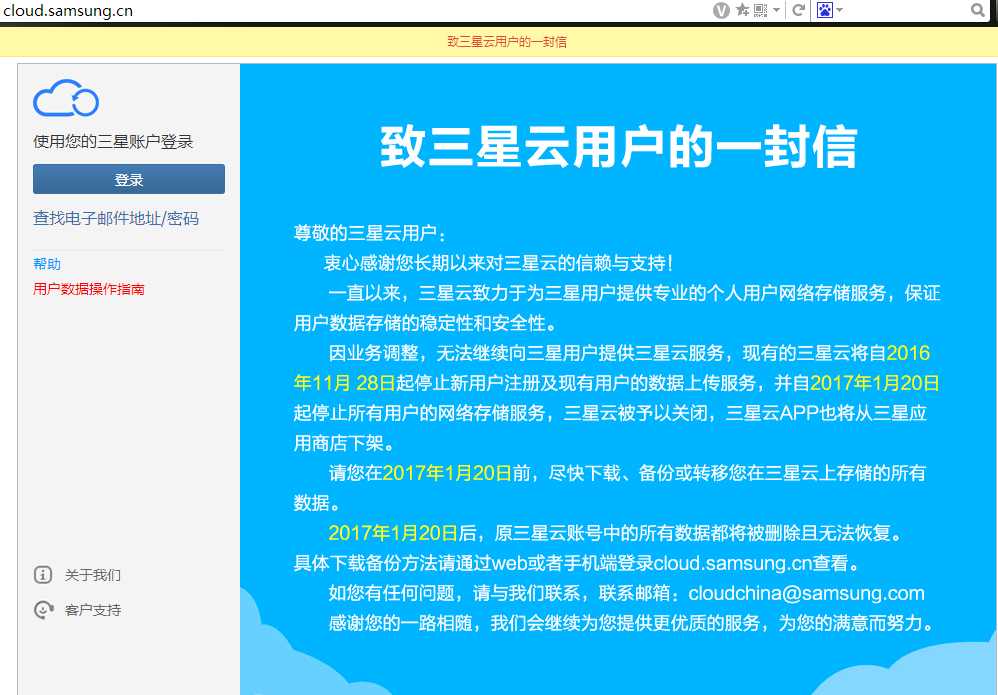998x695 pixels.
Task: Open the 客户支持 link text
Action: (x=93, y=610)
